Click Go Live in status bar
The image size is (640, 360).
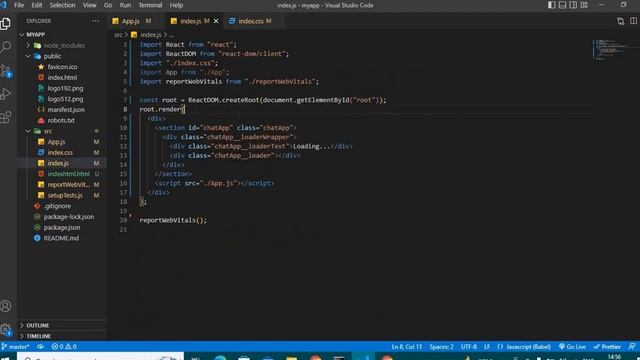pos(572,347)
